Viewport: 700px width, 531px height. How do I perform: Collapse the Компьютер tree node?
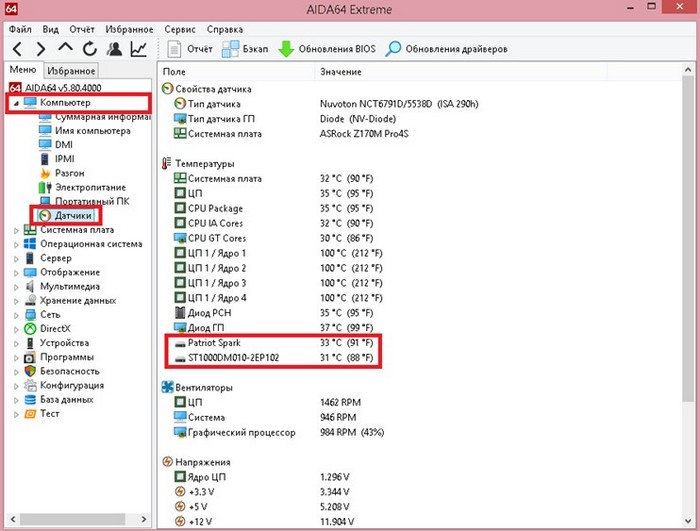click(x=15, y=103)
